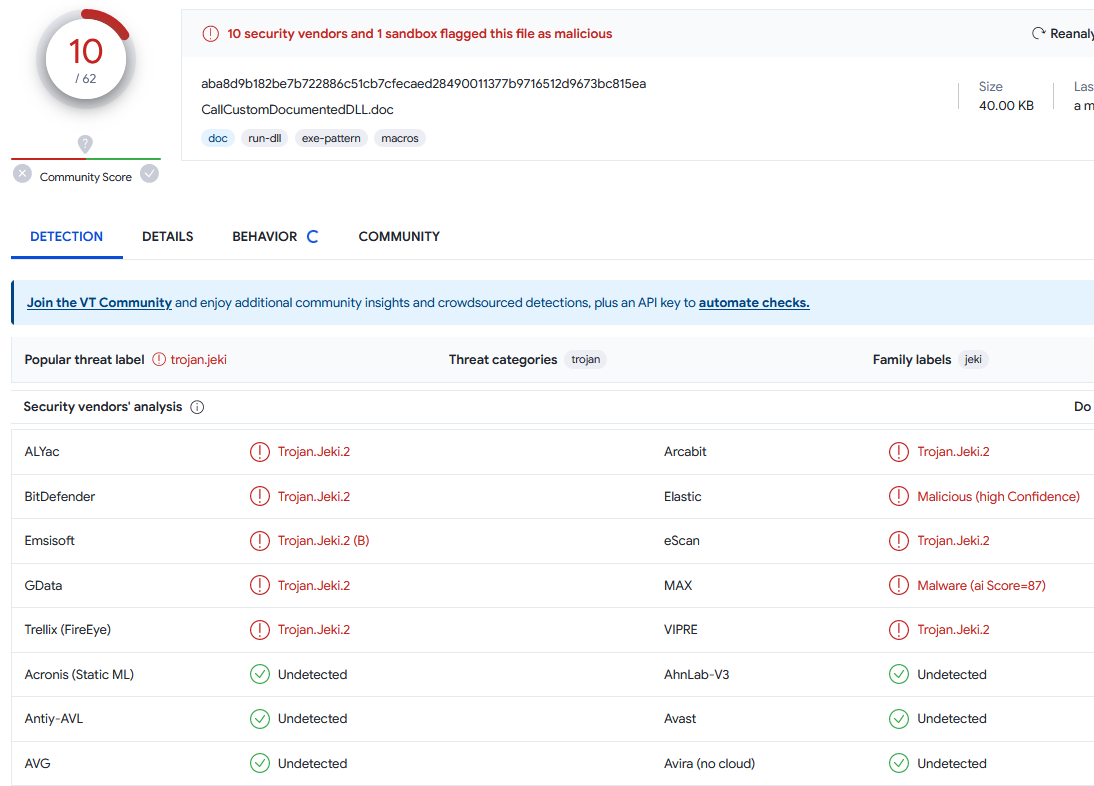Select the doc file type tag
The width and height of the screenshot is (1094, 786).
[x=217, y=138]
